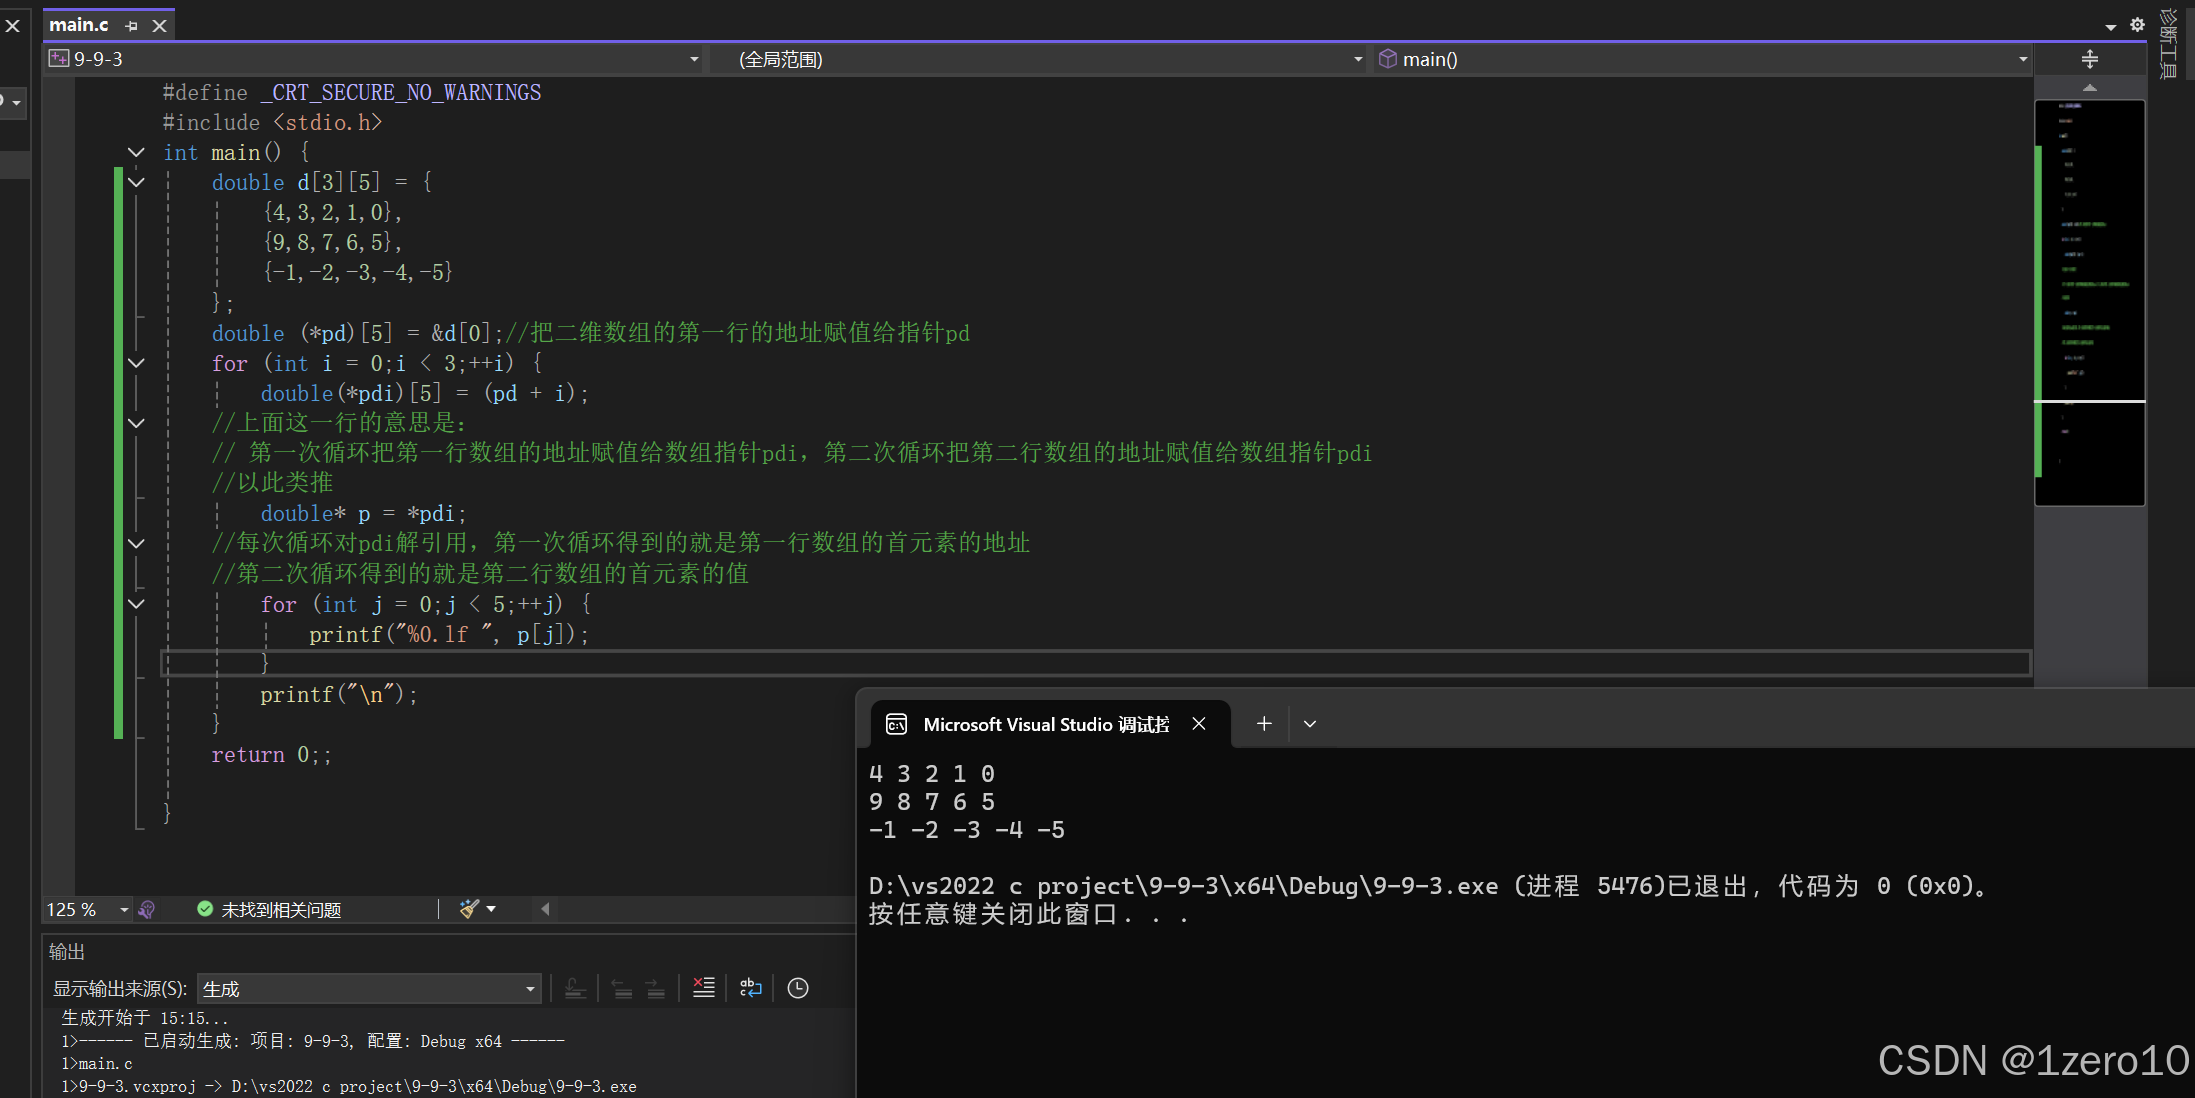2195x1098 pixels.
Task: Click the code minimap scrollbar preview
Action: click(x=2089, y=300)
